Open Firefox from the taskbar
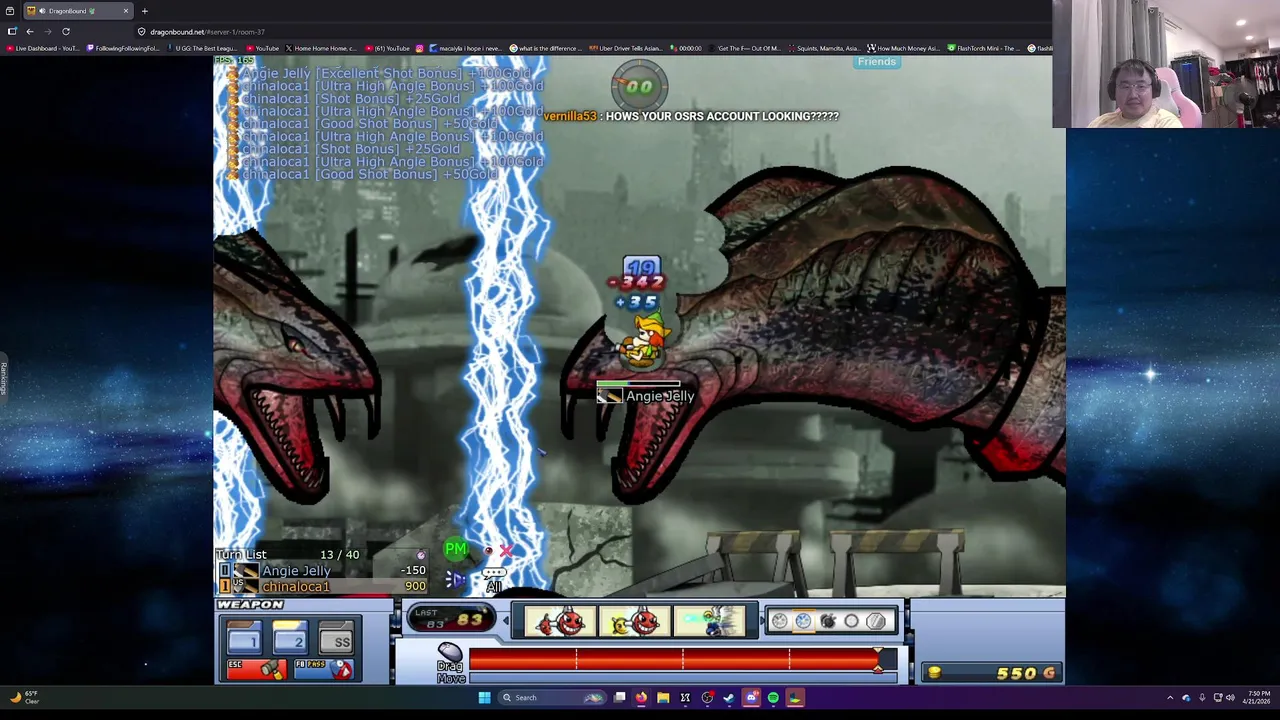This screenshot has width=1280, height=720. pyautogui.click(x=641, y=697)
